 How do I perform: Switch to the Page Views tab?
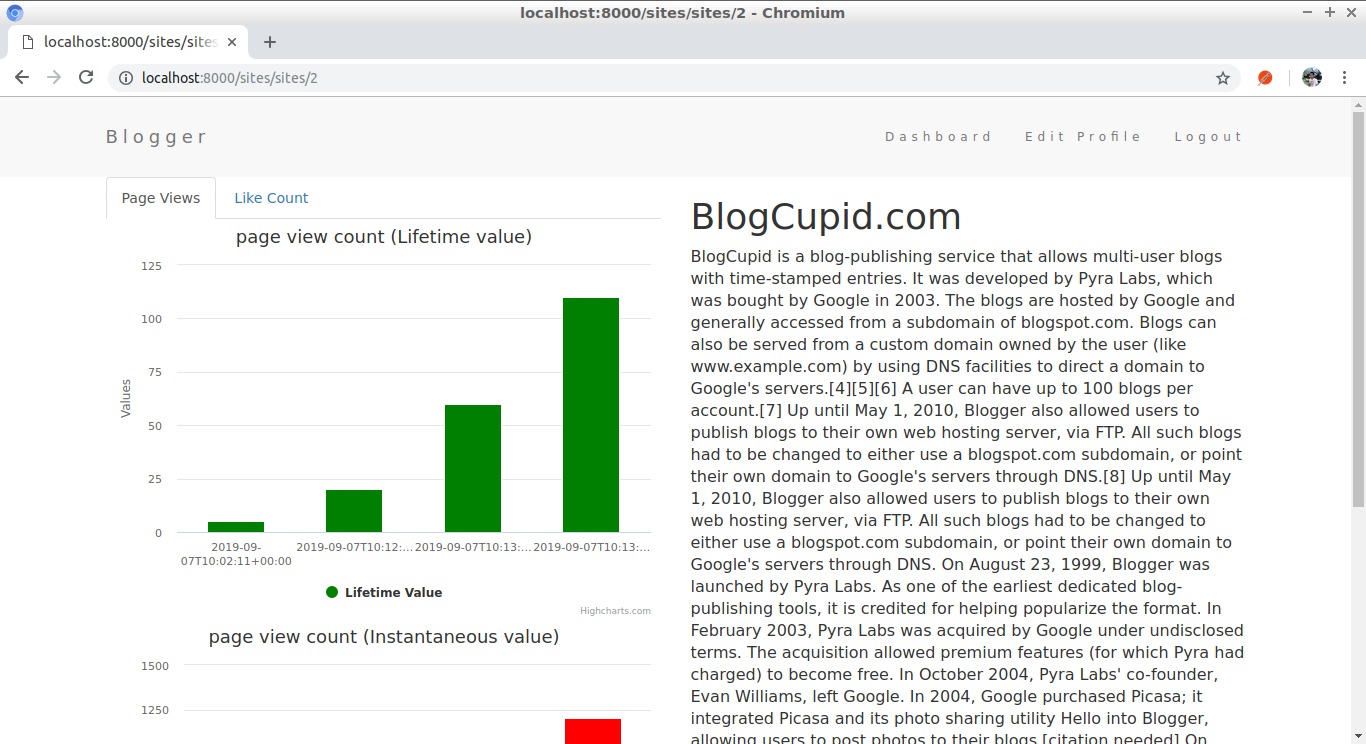click(161, 198)
